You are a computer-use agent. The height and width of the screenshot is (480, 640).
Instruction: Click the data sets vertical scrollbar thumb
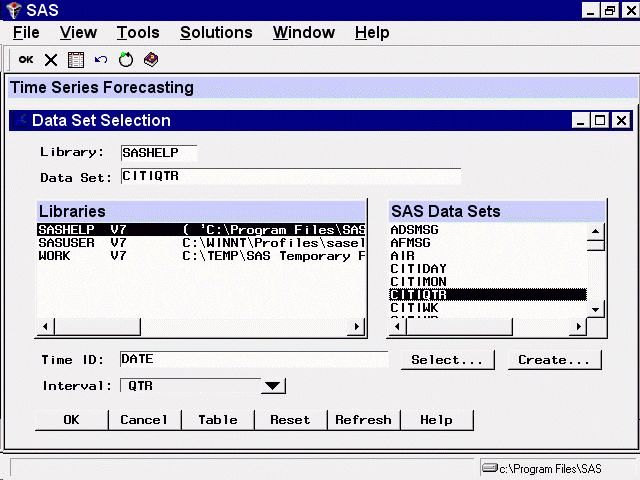[x=596, y=245]
